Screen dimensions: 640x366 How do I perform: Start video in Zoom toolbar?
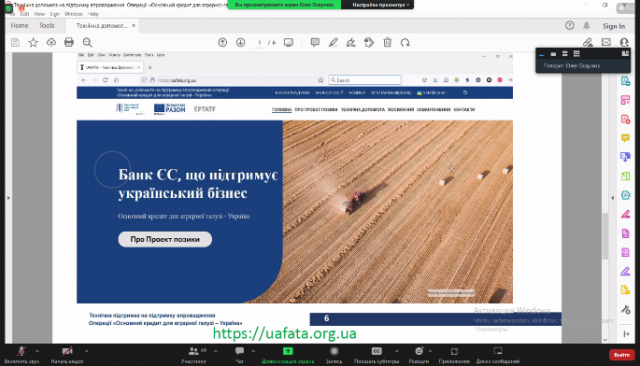(67, 354)
